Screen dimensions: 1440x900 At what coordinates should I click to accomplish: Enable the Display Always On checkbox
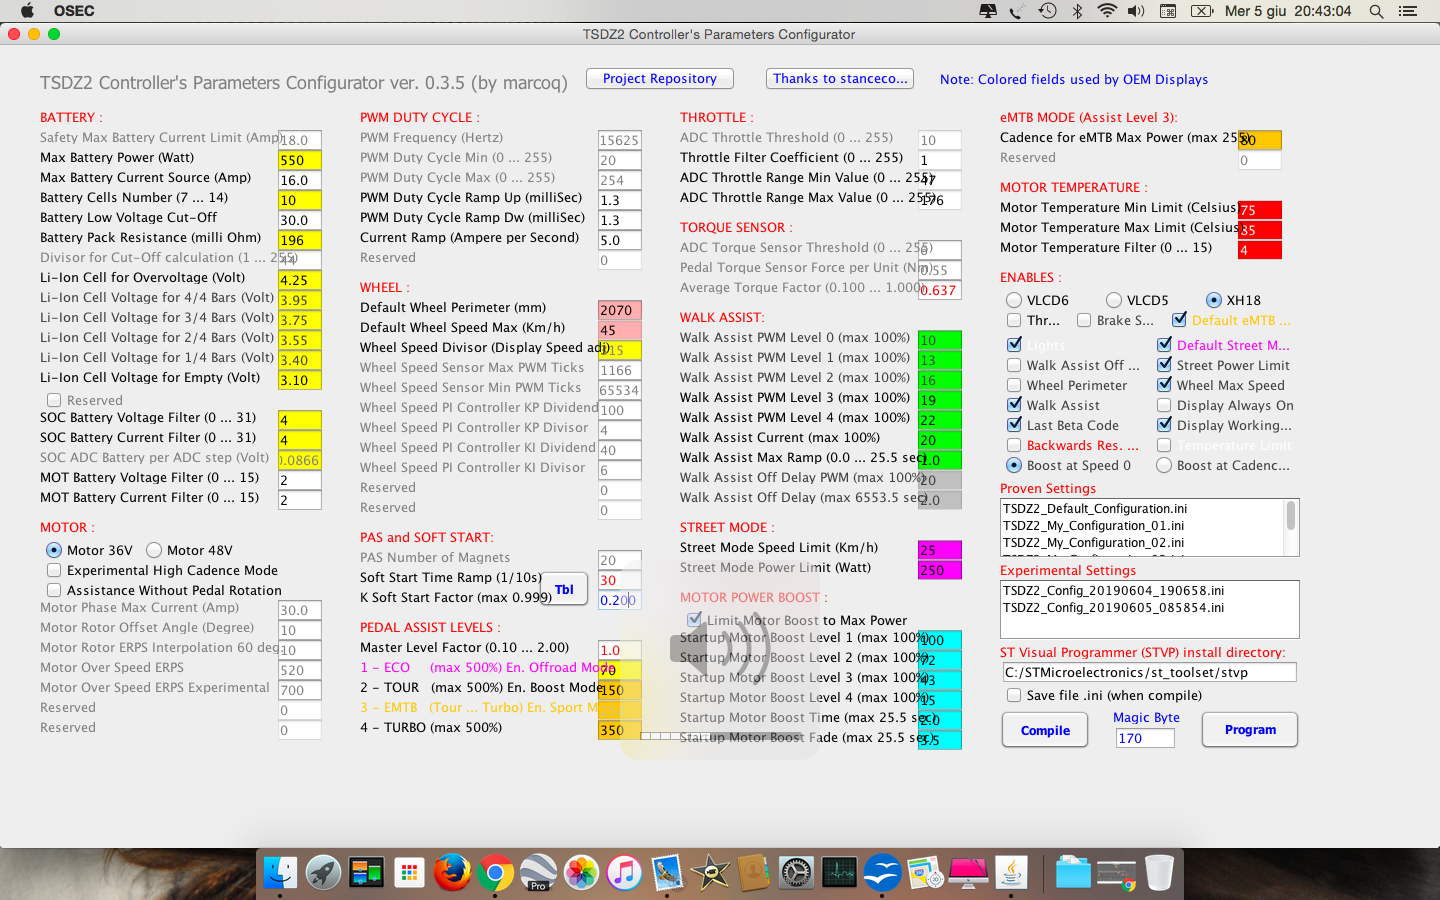point(1164,405)
